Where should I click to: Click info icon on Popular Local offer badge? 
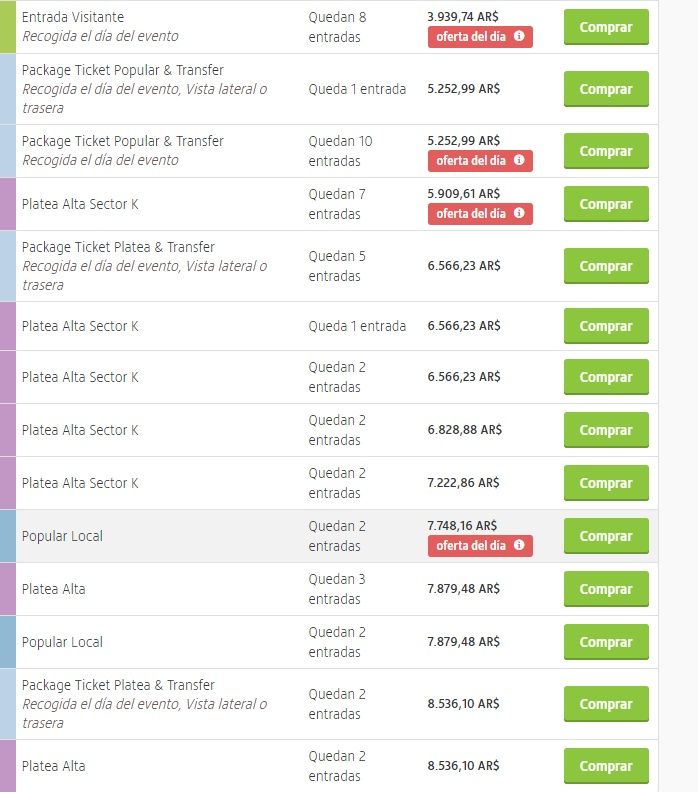519,546
